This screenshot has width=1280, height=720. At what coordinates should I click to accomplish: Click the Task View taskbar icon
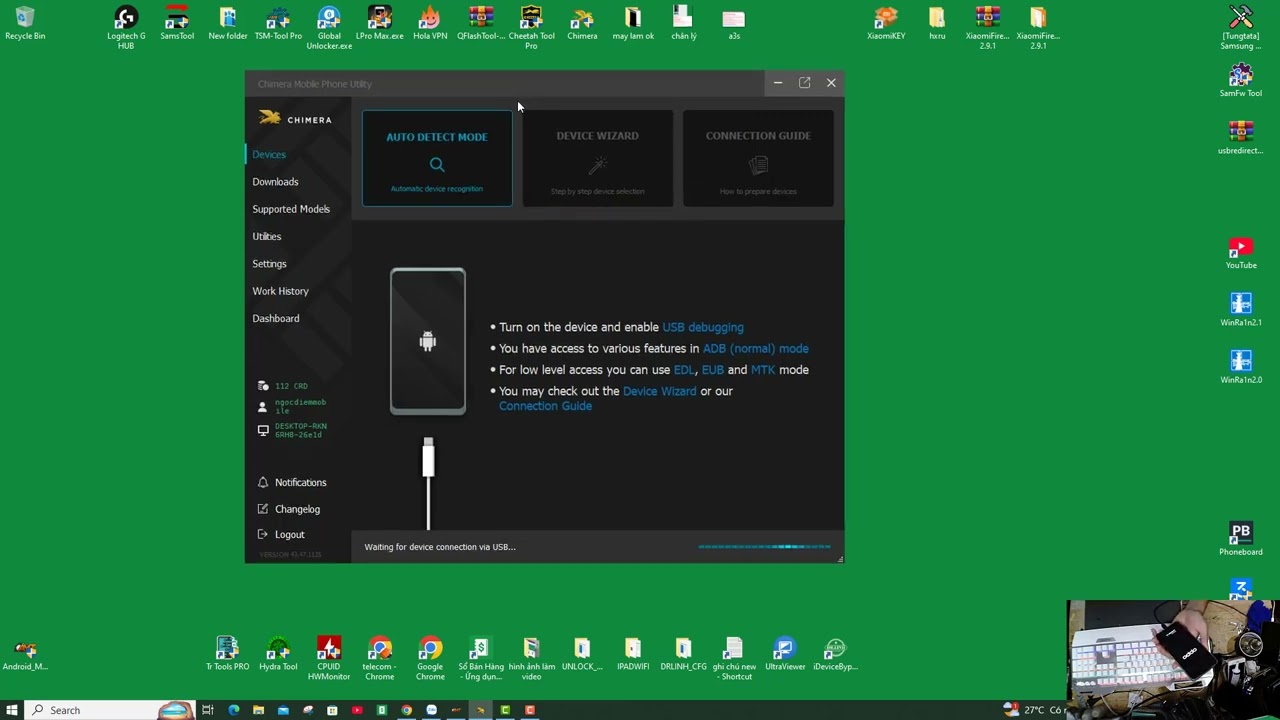[208, 710]
